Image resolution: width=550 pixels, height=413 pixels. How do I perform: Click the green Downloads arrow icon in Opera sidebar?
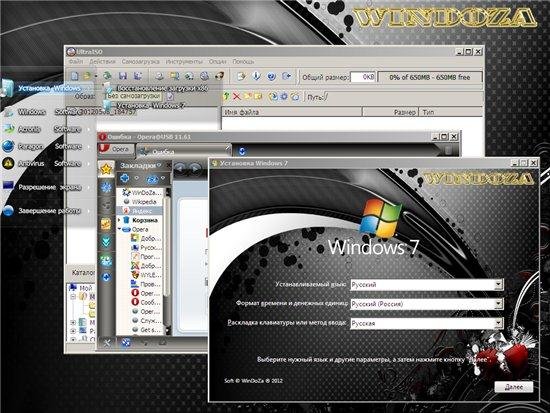coord(106,241)
